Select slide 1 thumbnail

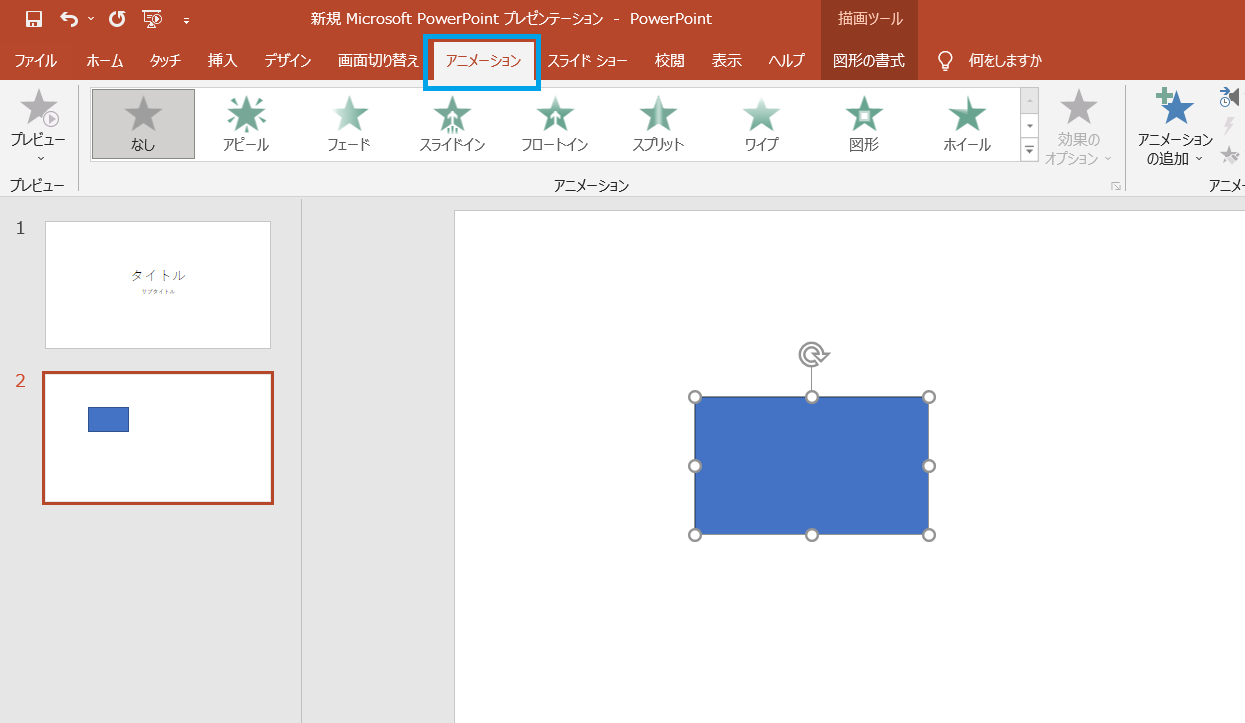(x=158, y=285)
